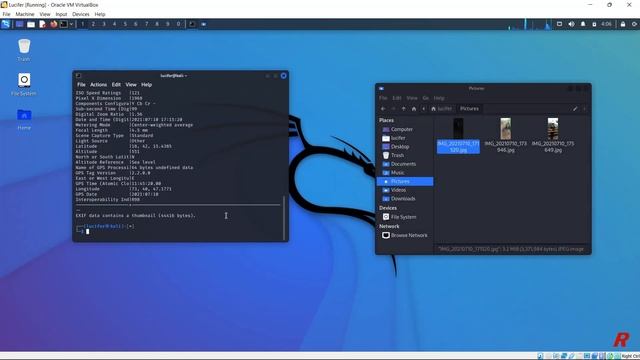Open the volume control tray icon
The width and height of the screenshot is (640, 360).
click(x=571, y=24)
